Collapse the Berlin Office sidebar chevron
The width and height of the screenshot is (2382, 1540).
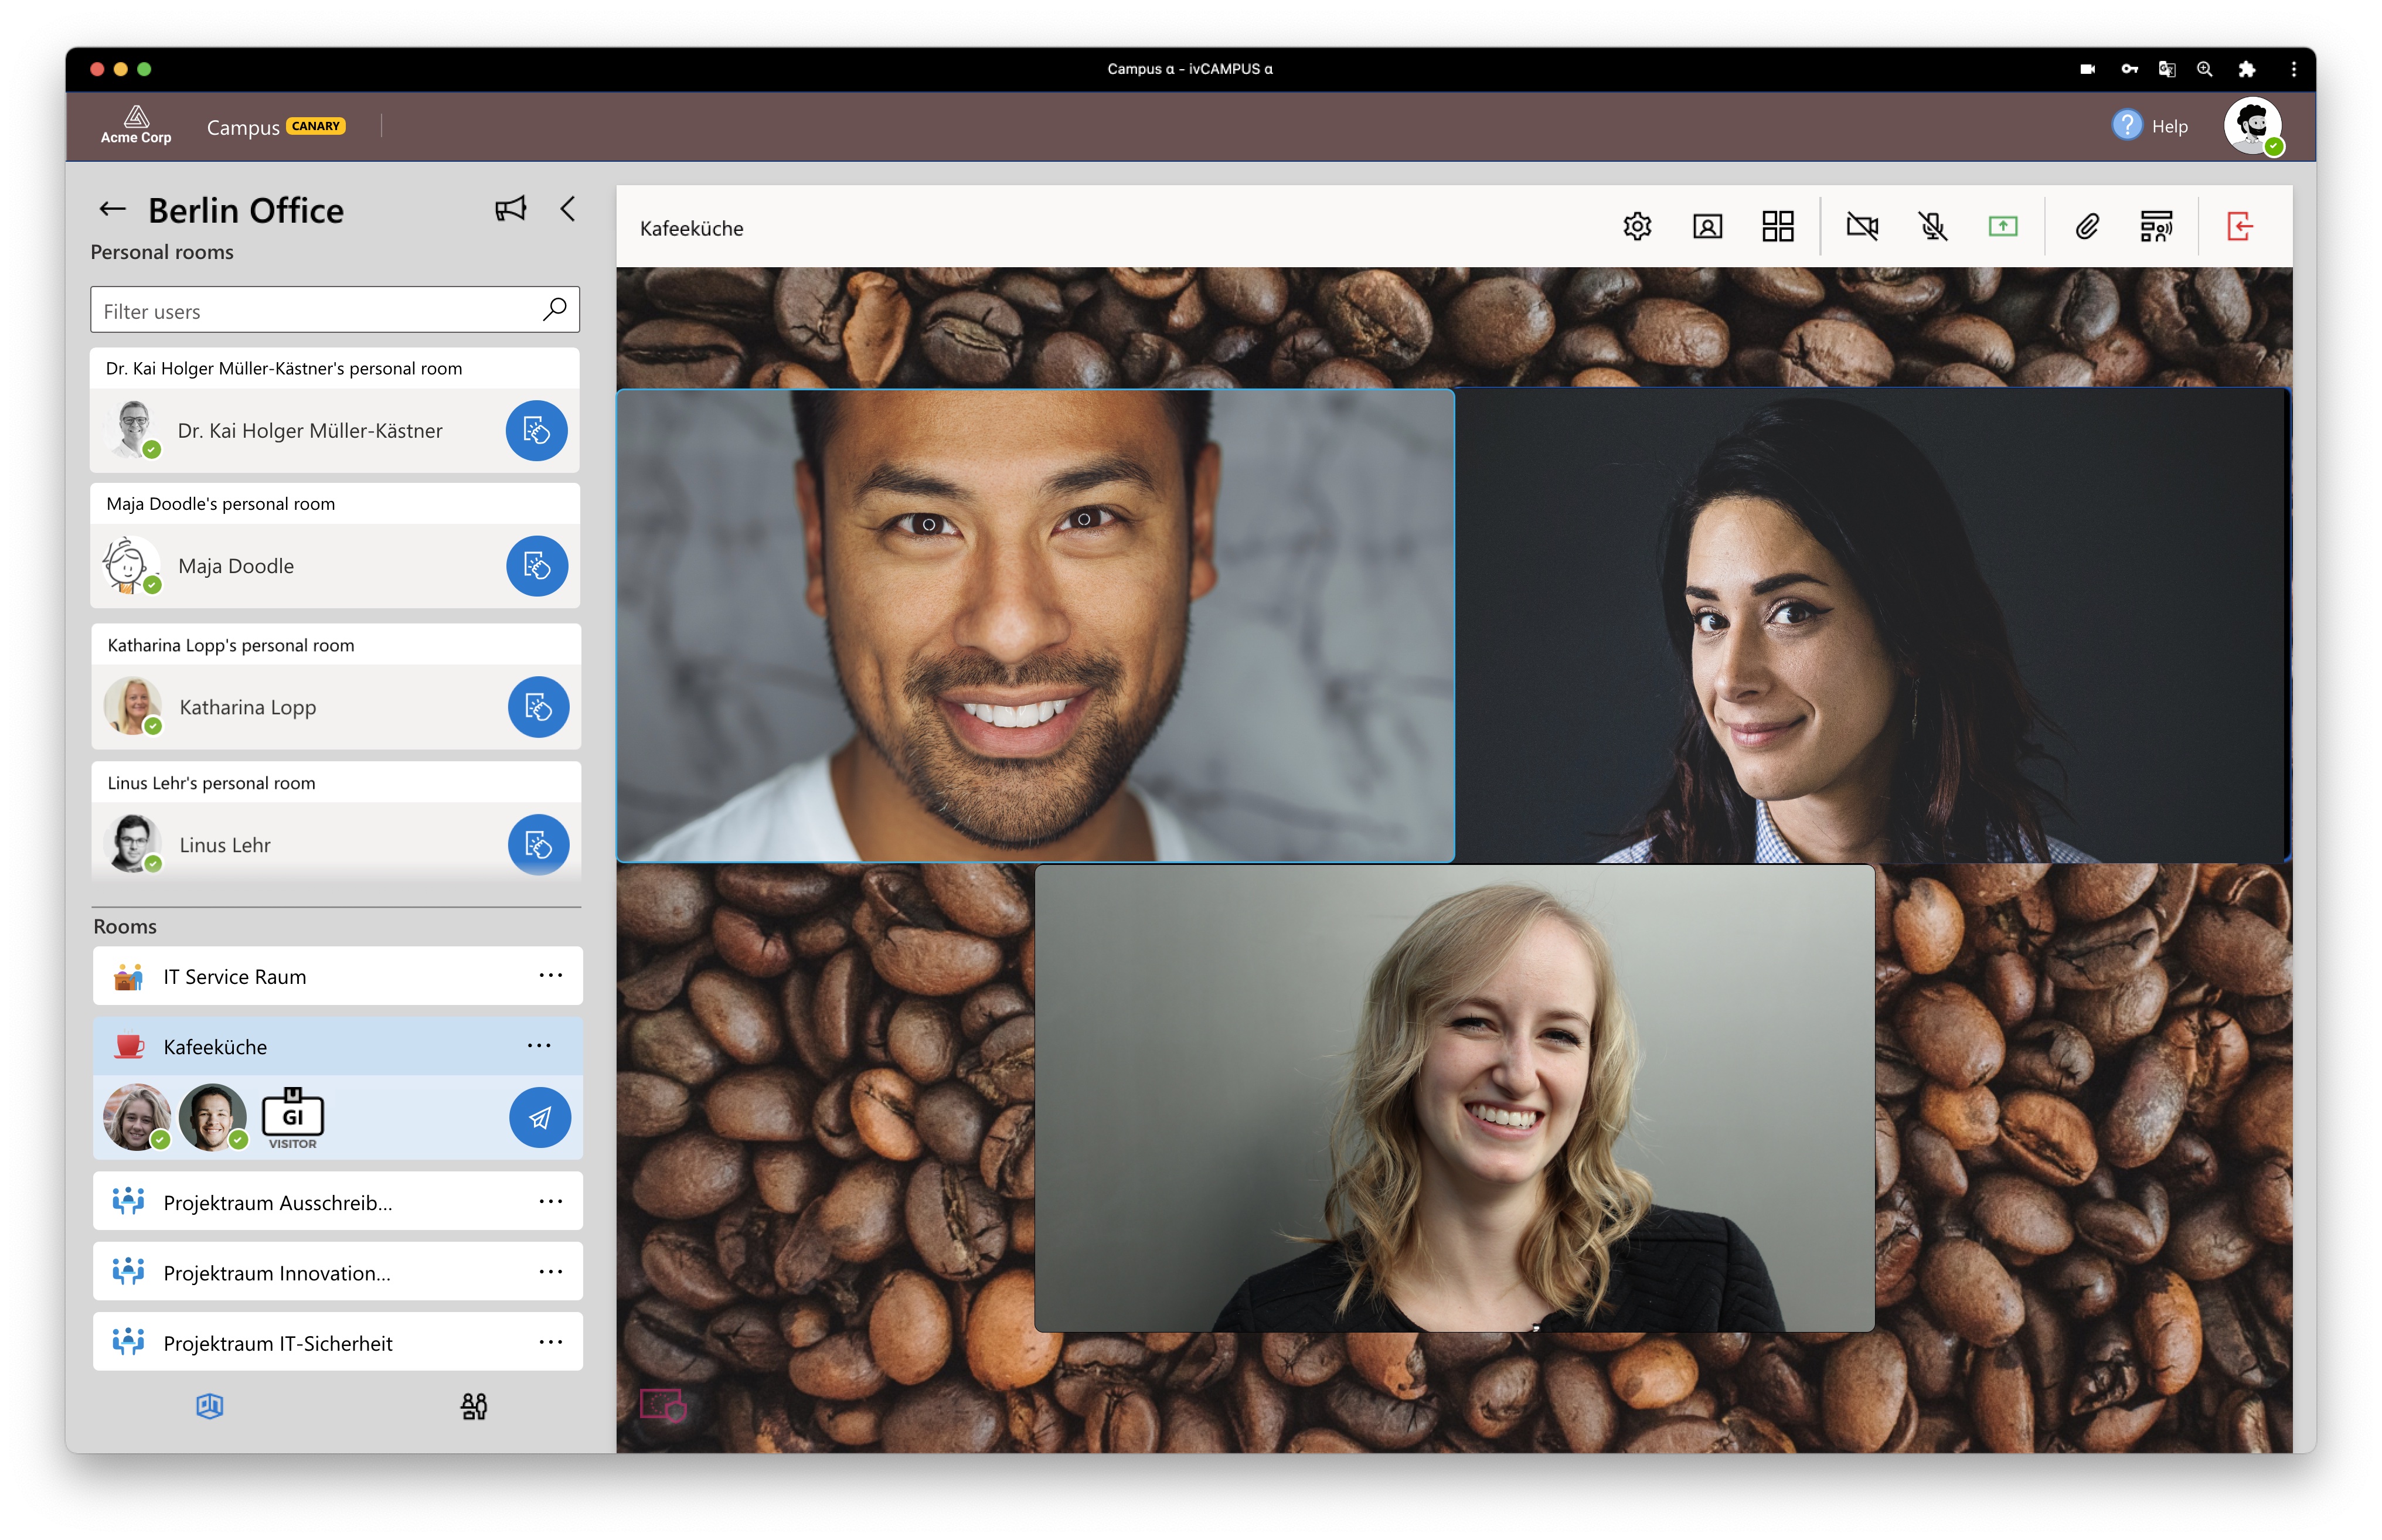point(568,209)
